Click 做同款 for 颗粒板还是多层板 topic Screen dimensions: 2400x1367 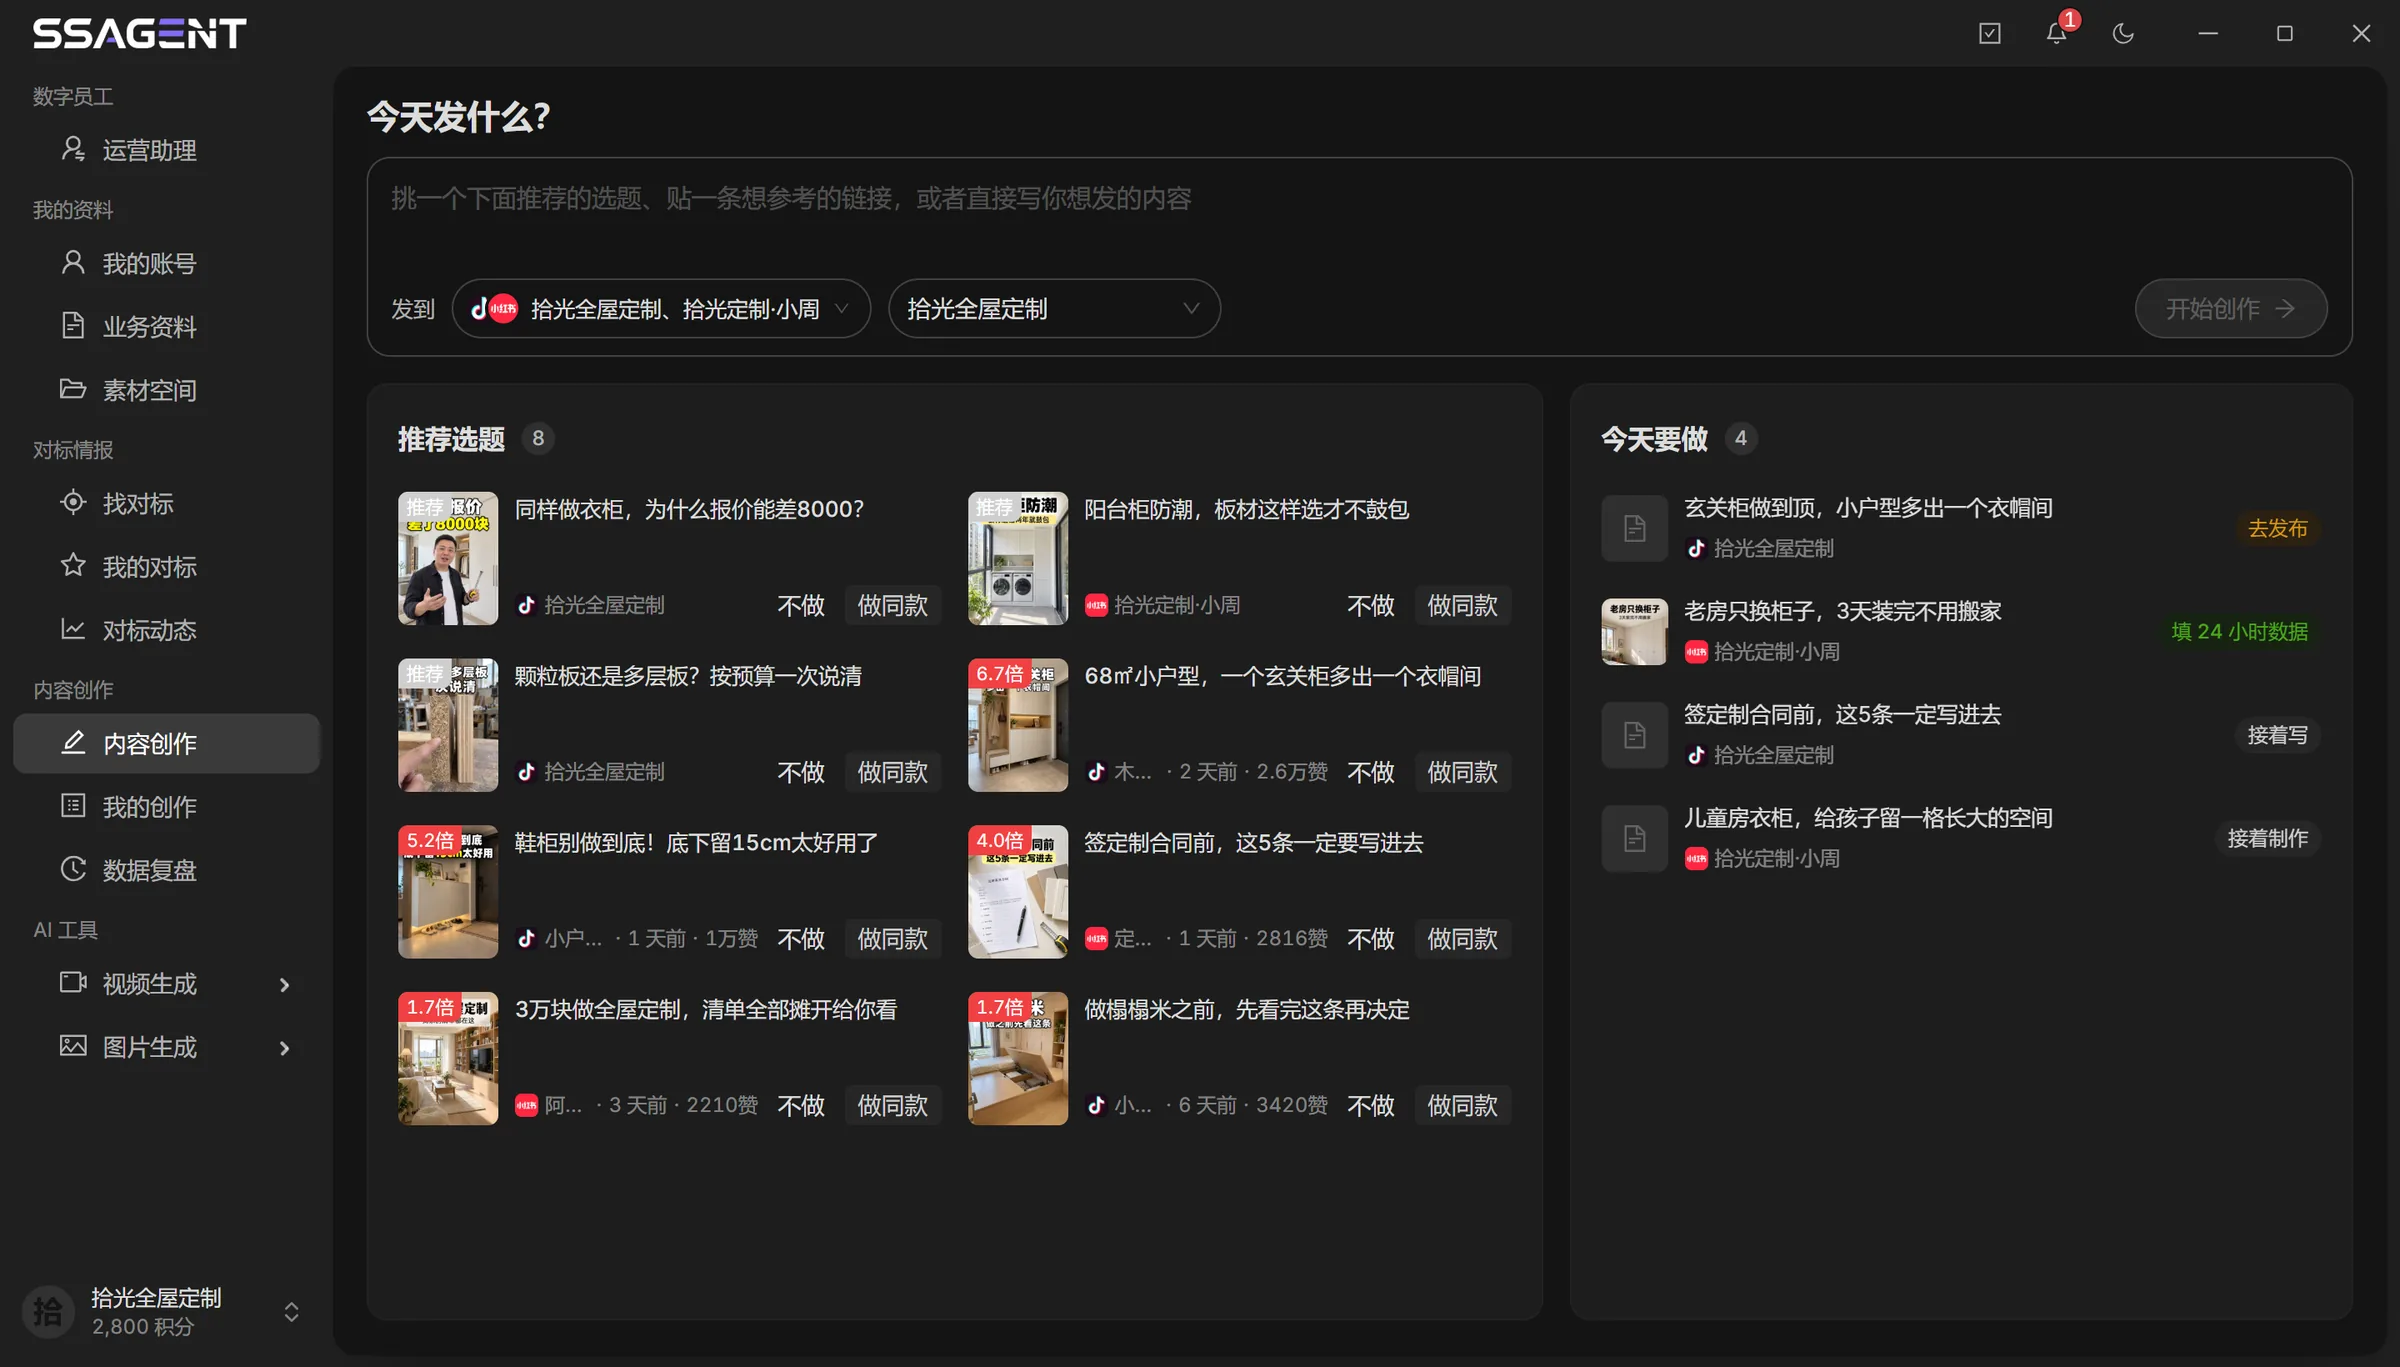tap(893, 772)
